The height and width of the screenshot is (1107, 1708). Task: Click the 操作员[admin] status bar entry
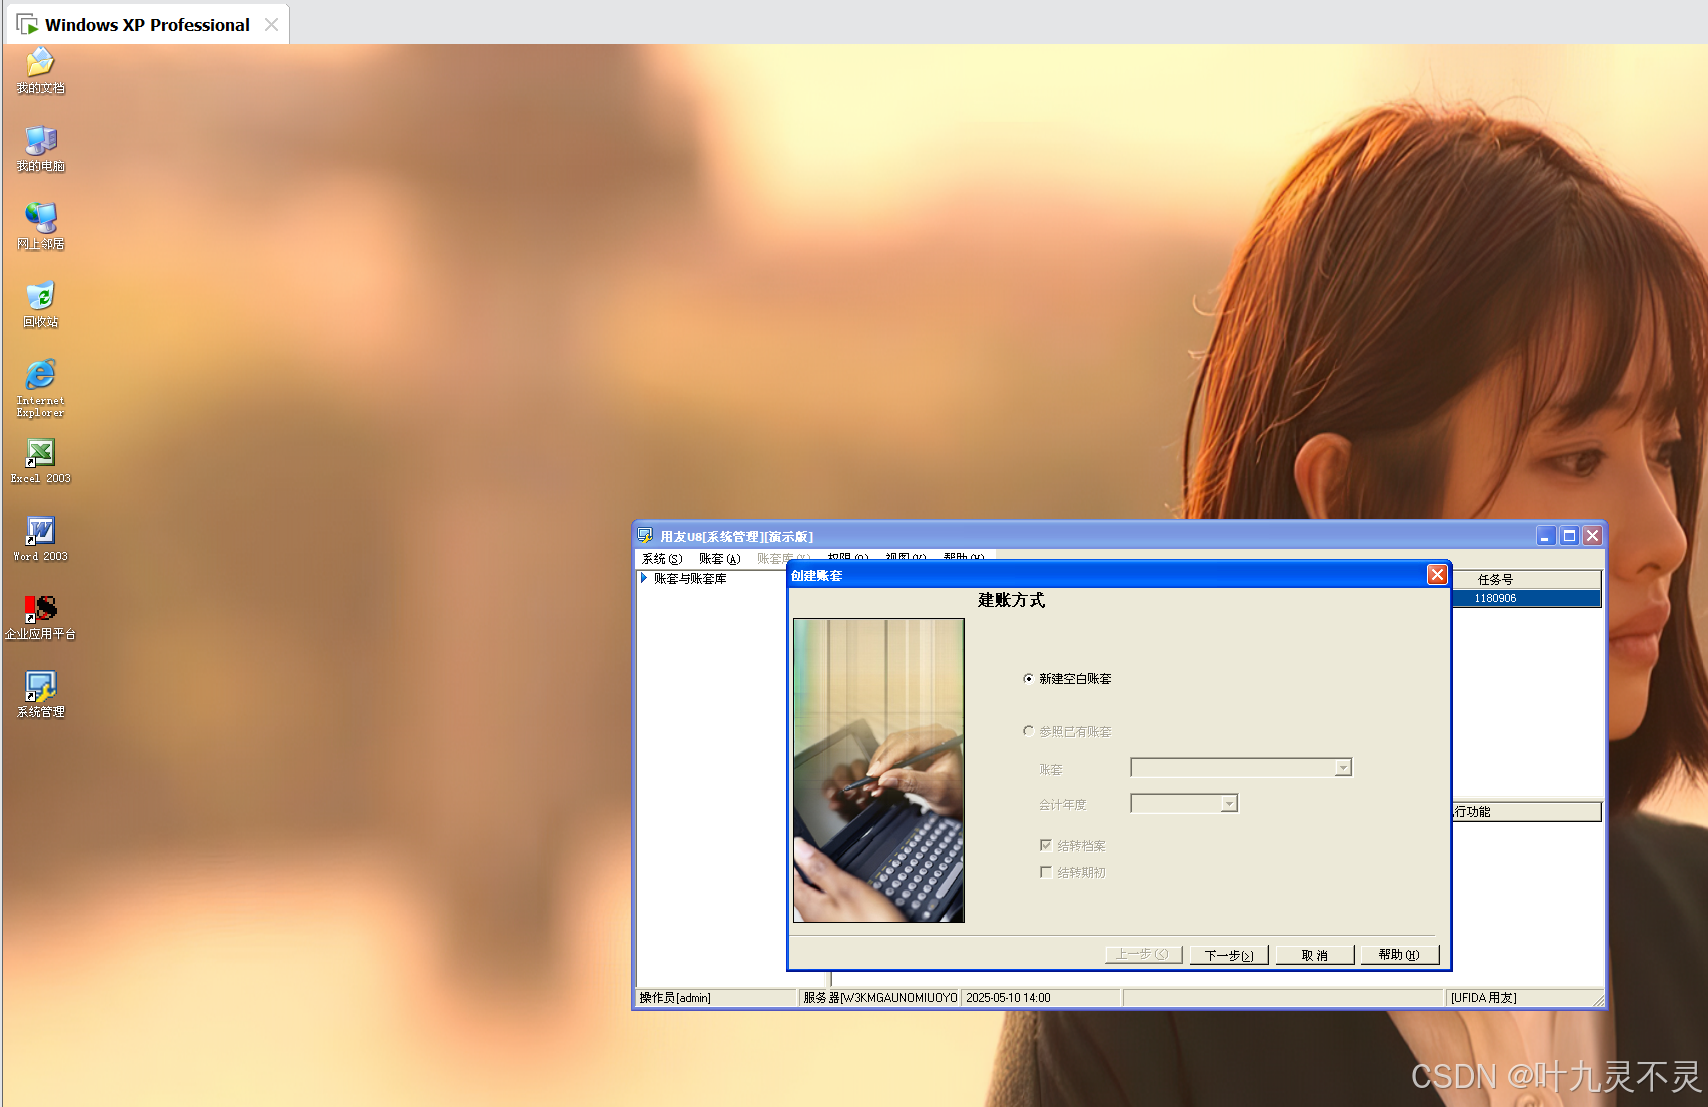click(716, 998)
